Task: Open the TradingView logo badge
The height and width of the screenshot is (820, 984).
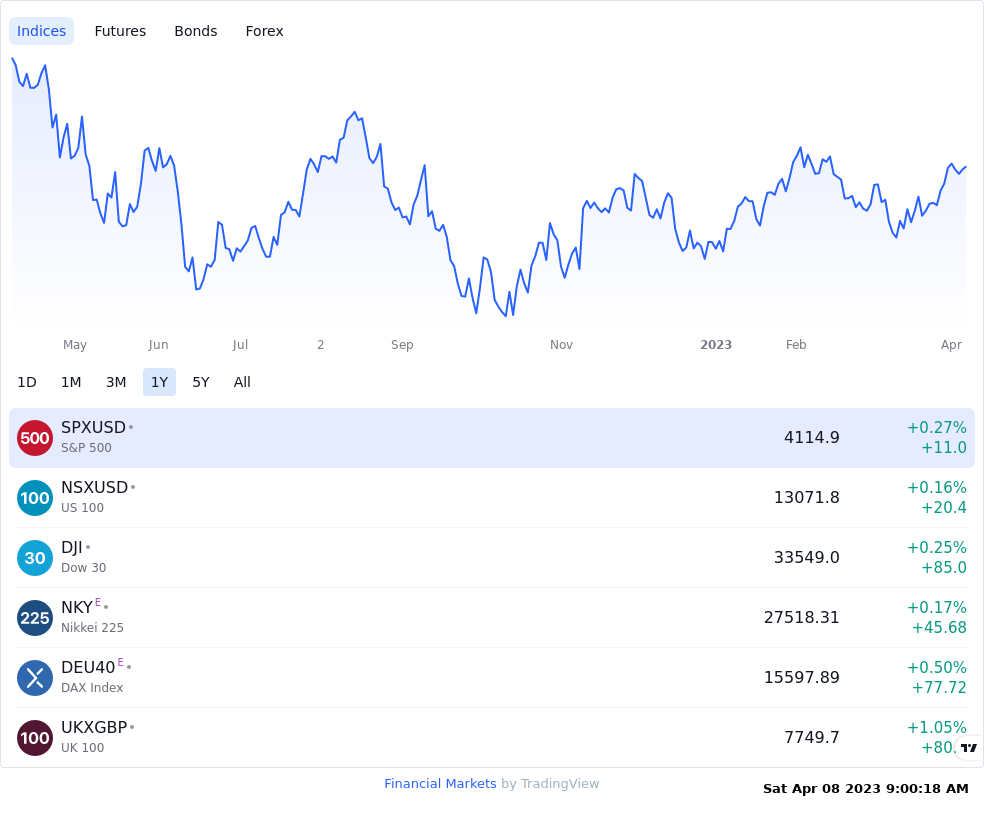Action: pos(969,747)
